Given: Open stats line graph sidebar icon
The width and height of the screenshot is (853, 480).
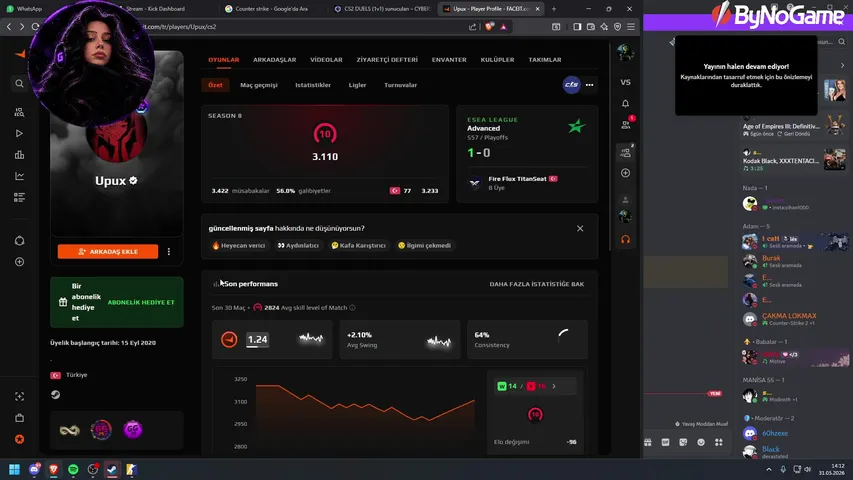Looking at the screenshot, I should pos(19,176).
